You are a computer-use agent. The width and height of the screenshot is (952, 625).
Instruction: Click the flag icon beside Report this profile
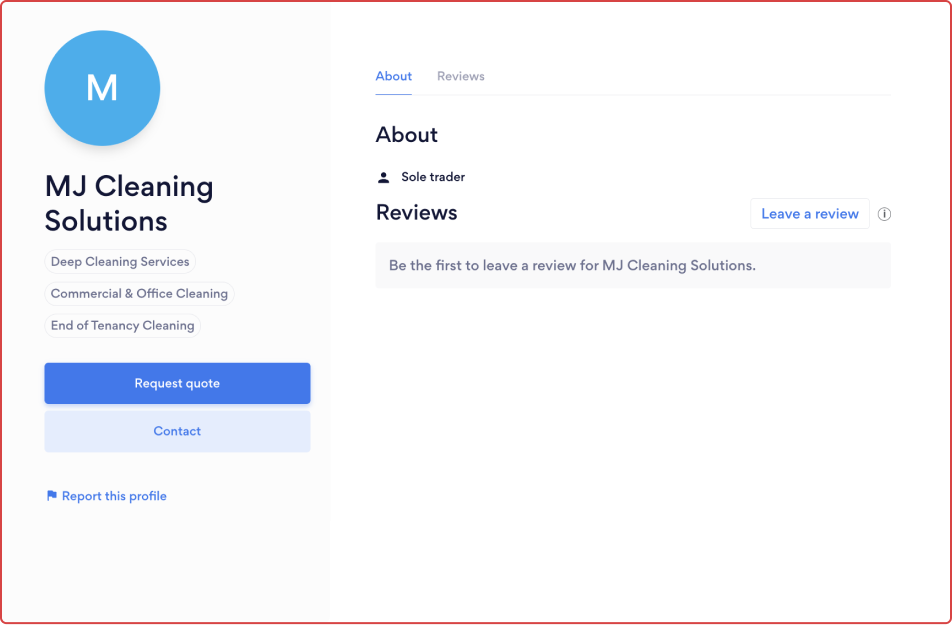50,495
